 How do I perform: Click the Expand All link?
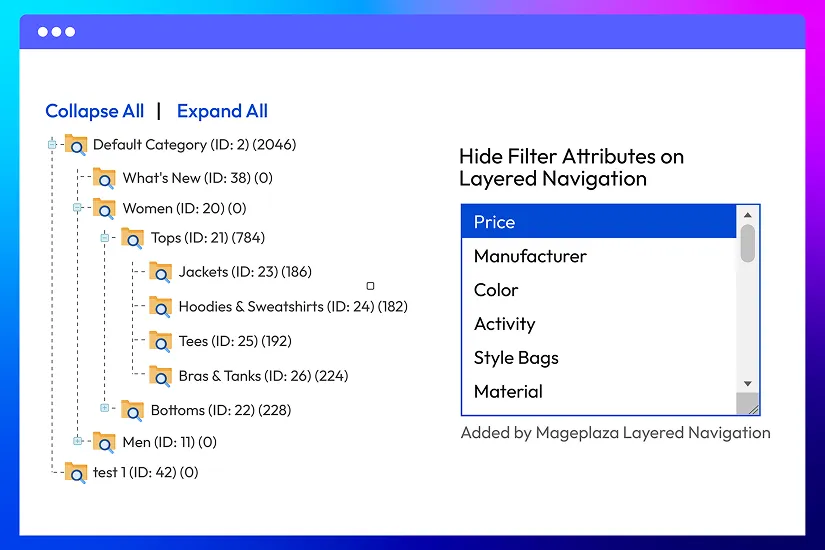tap(222, 111)
